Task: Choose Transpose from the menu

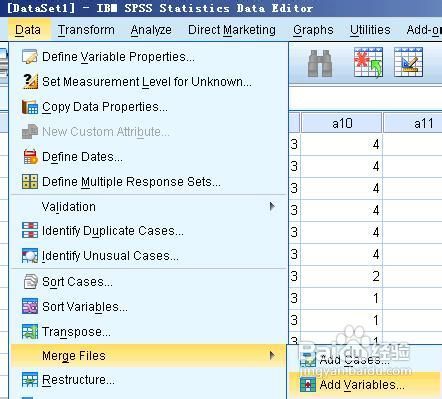Action: pos(149,332)
